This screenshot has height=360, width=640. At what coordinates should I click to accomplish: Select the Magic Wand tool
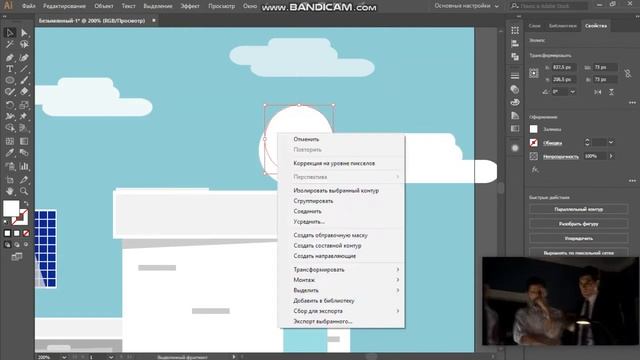coord(10,44)
